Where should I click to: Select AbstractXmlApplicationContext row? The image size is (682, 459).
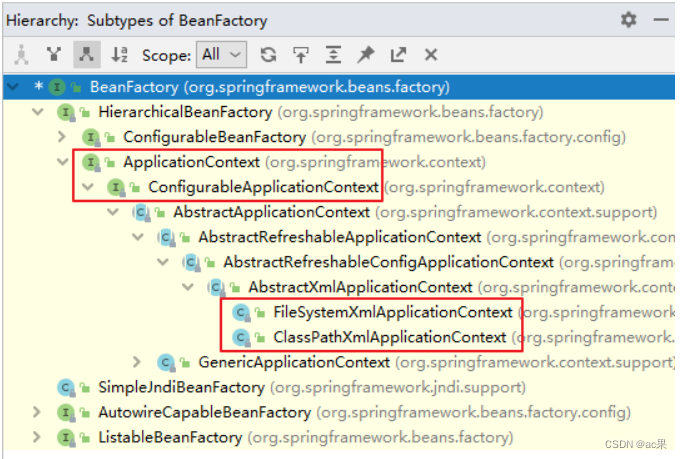pyautogui.click(x=339, y=287)
